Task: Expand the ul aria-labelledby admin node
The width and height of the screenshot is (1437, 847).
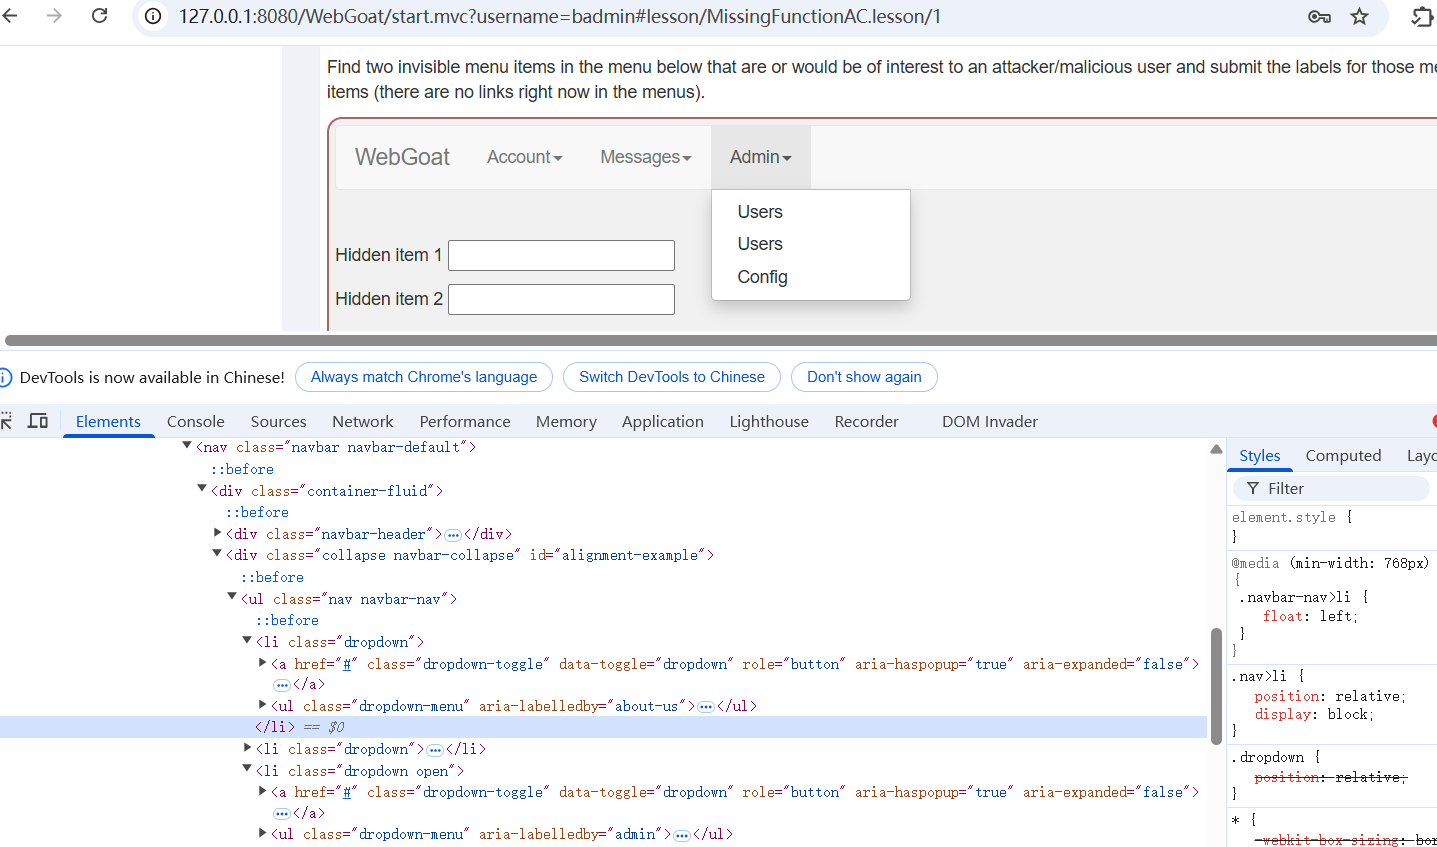Action: pos(262,833)
